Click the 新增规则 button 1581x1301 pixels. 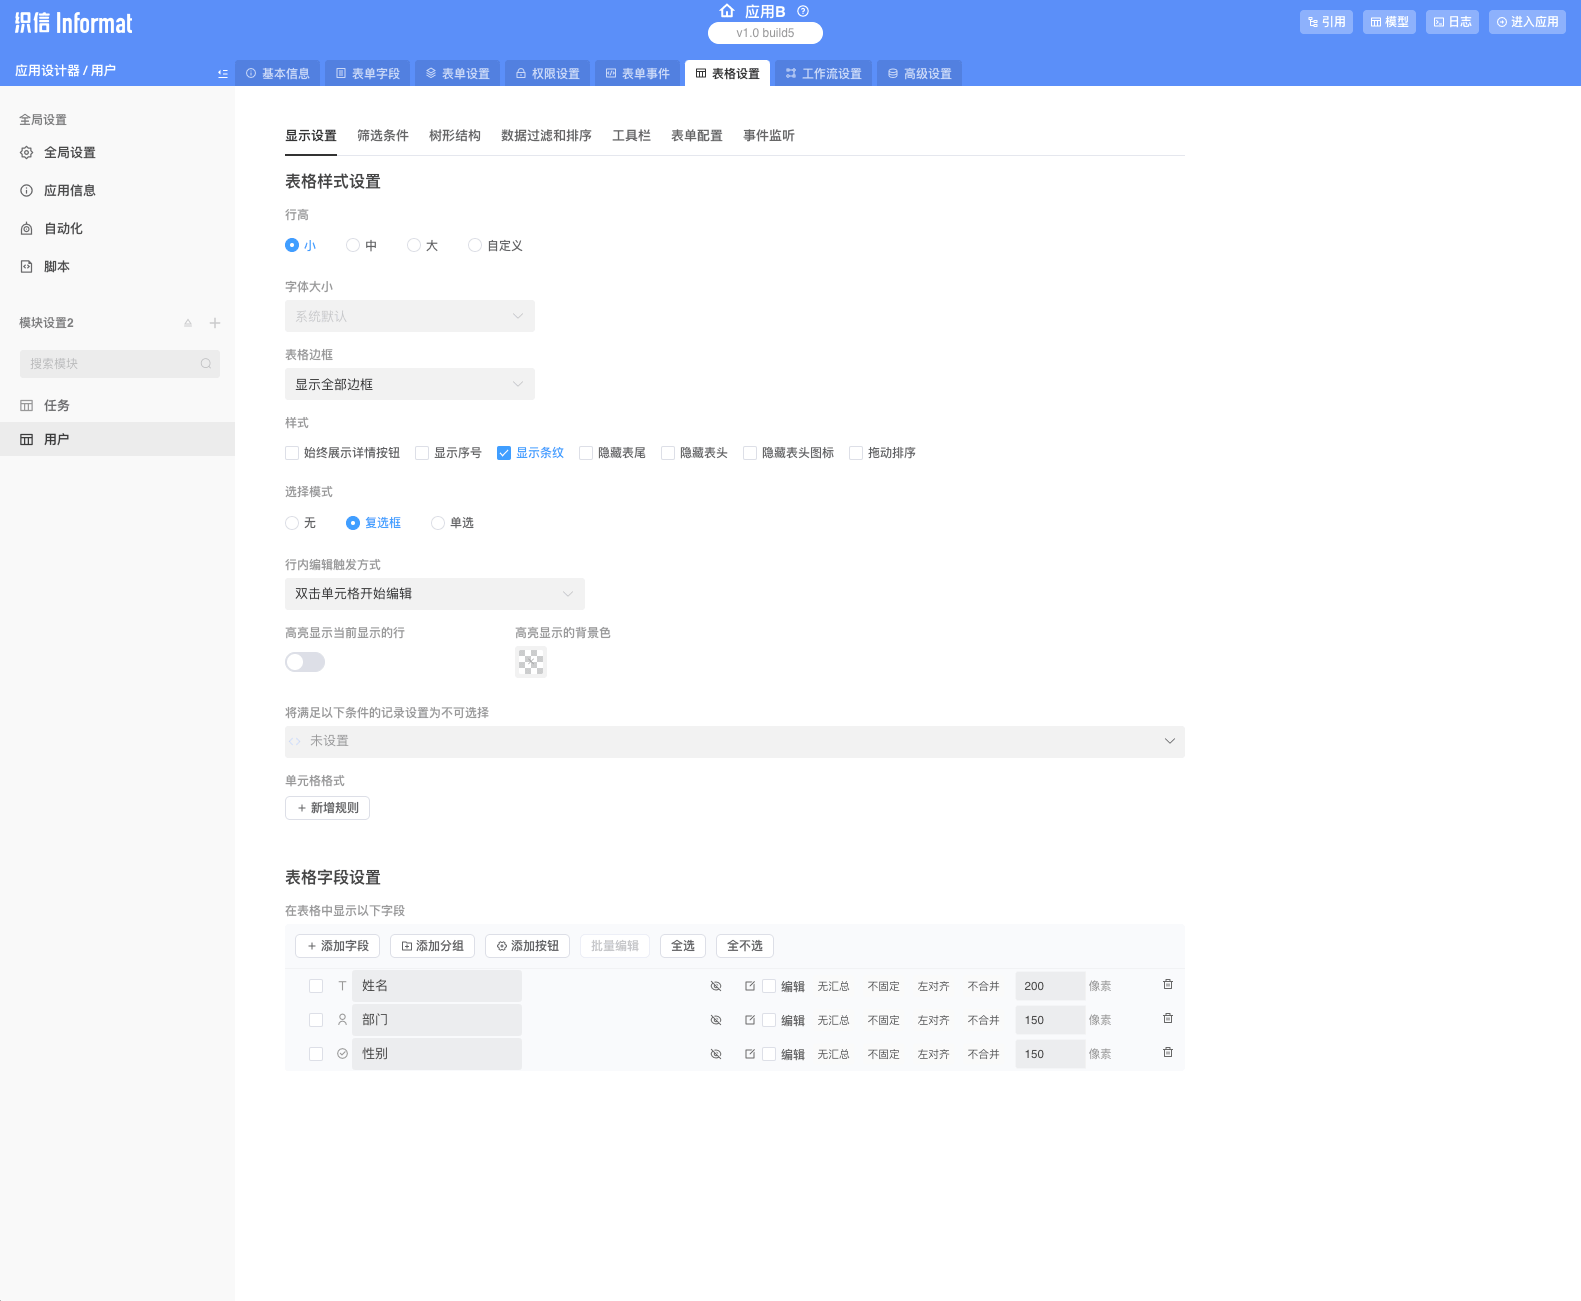(x=327, y=808)
